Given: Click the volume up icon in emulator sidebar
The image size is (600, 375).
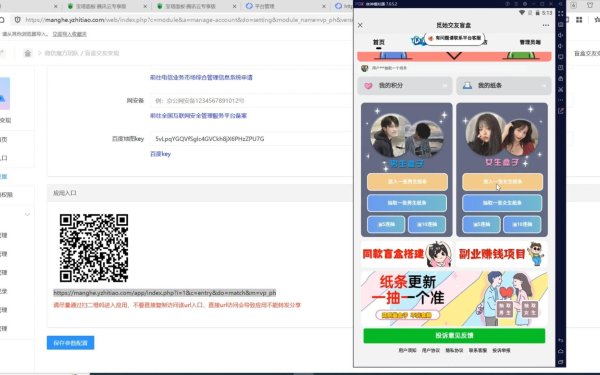Looking at the screenshot, I should [x=561, y=35].
